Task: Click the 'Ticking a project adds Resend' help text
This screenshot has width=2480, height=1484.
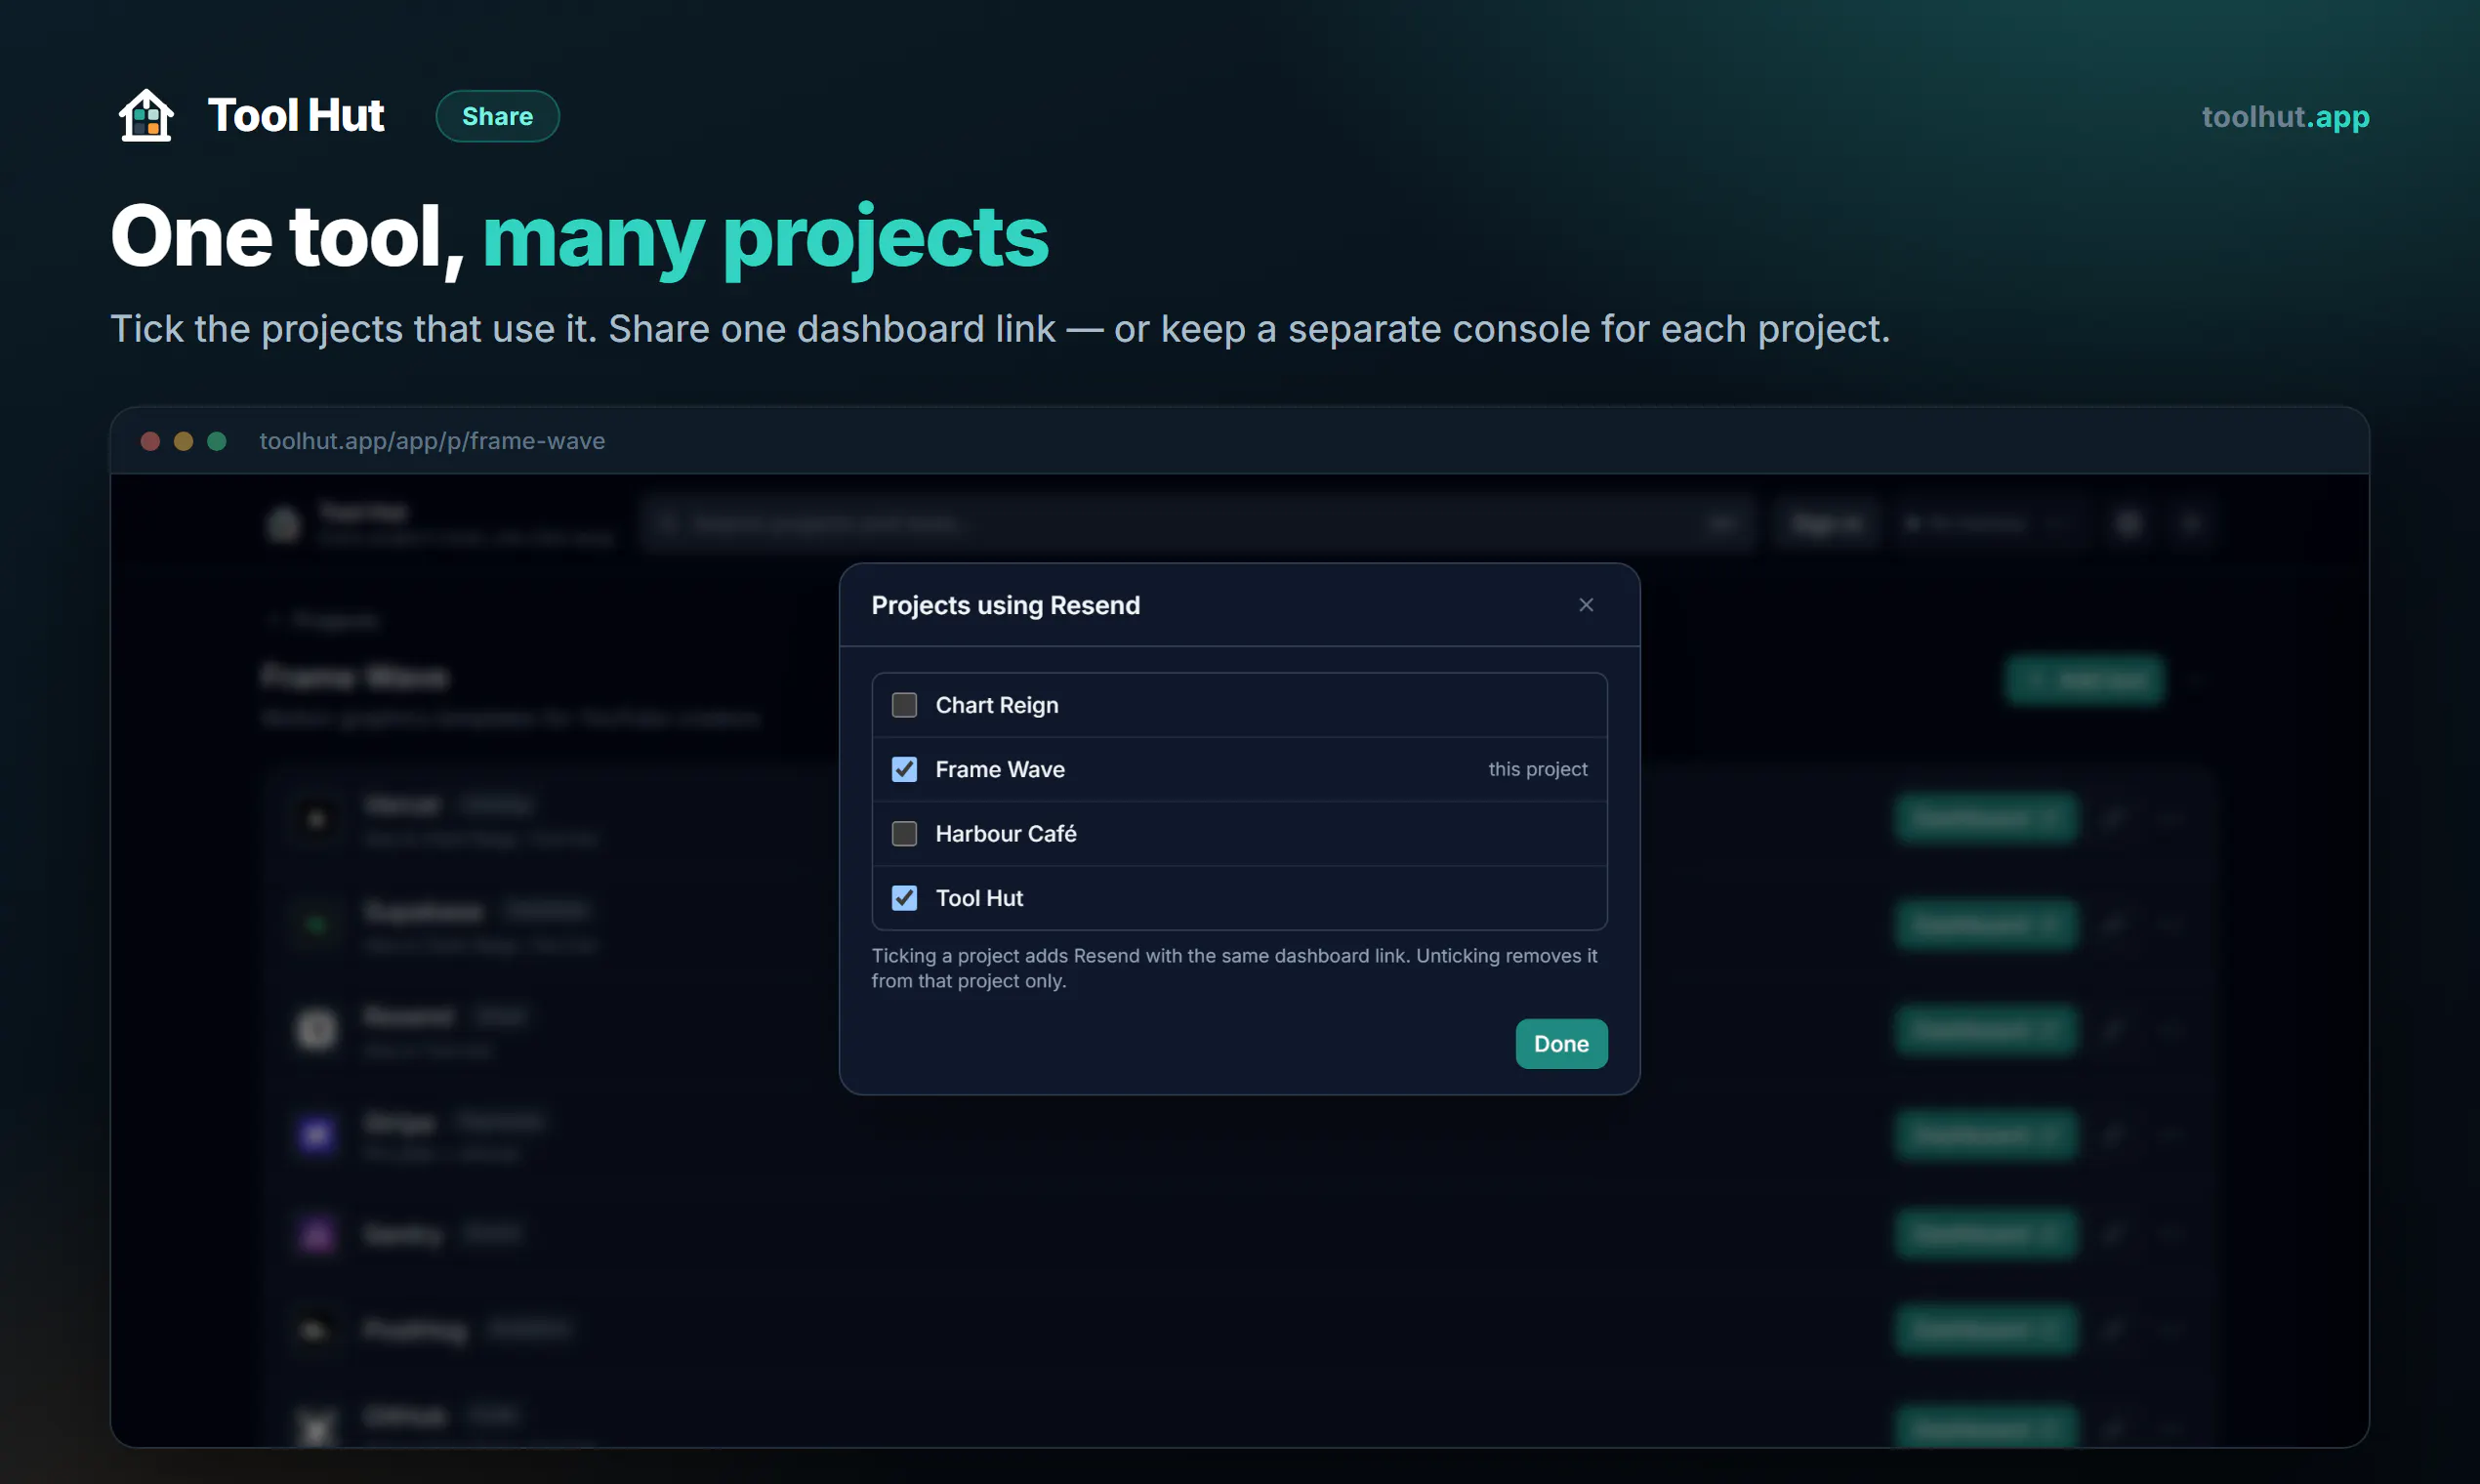Action: [x=1234, y=968]
